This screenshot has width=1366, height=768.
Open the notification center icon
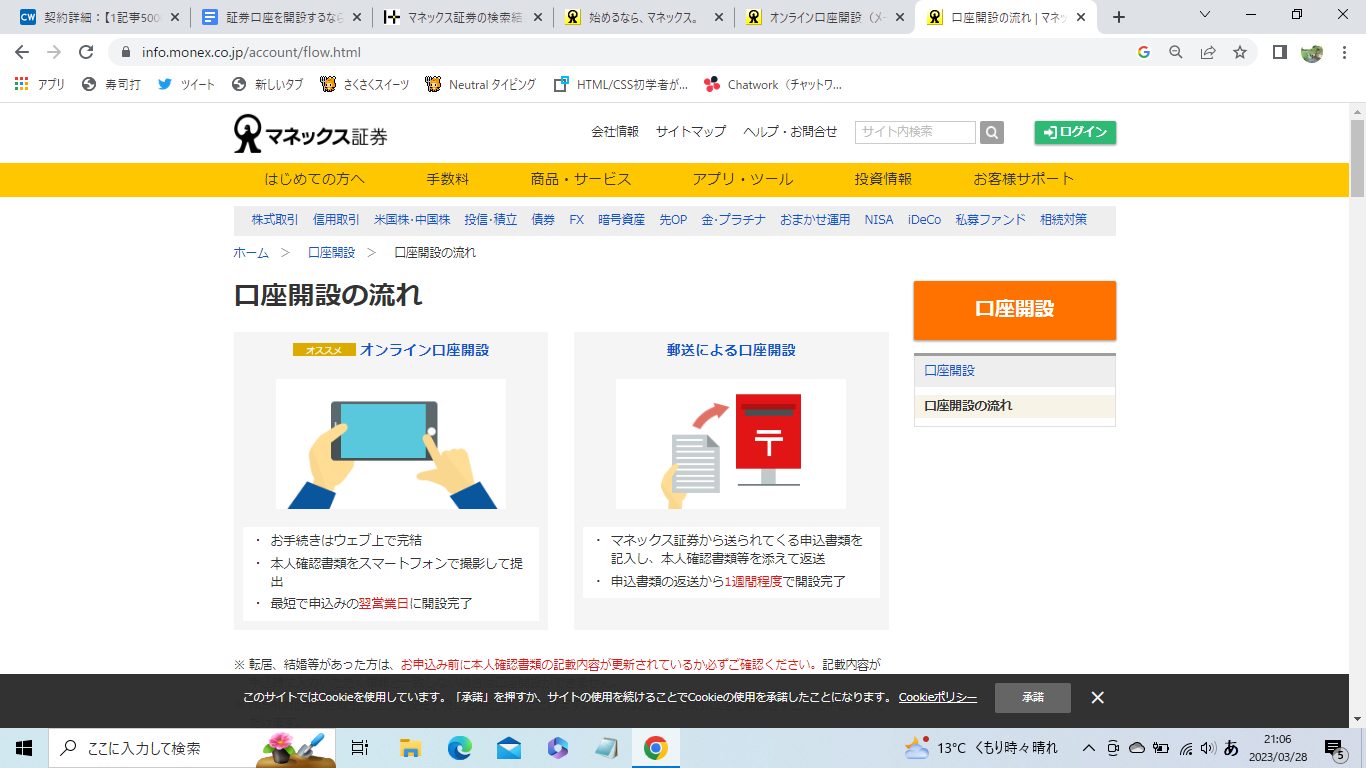click(x=1335, y=748)
